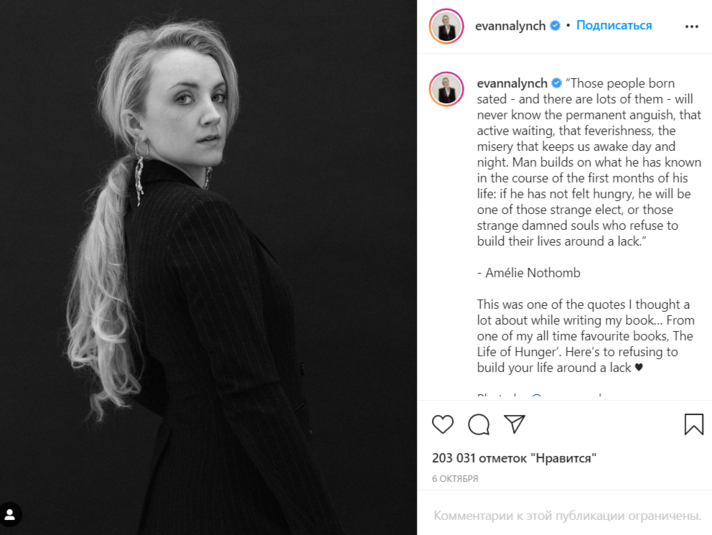This screenshot has width=712, height=535.
Task: Click the restricted comments field
Action: click(567, 515)
